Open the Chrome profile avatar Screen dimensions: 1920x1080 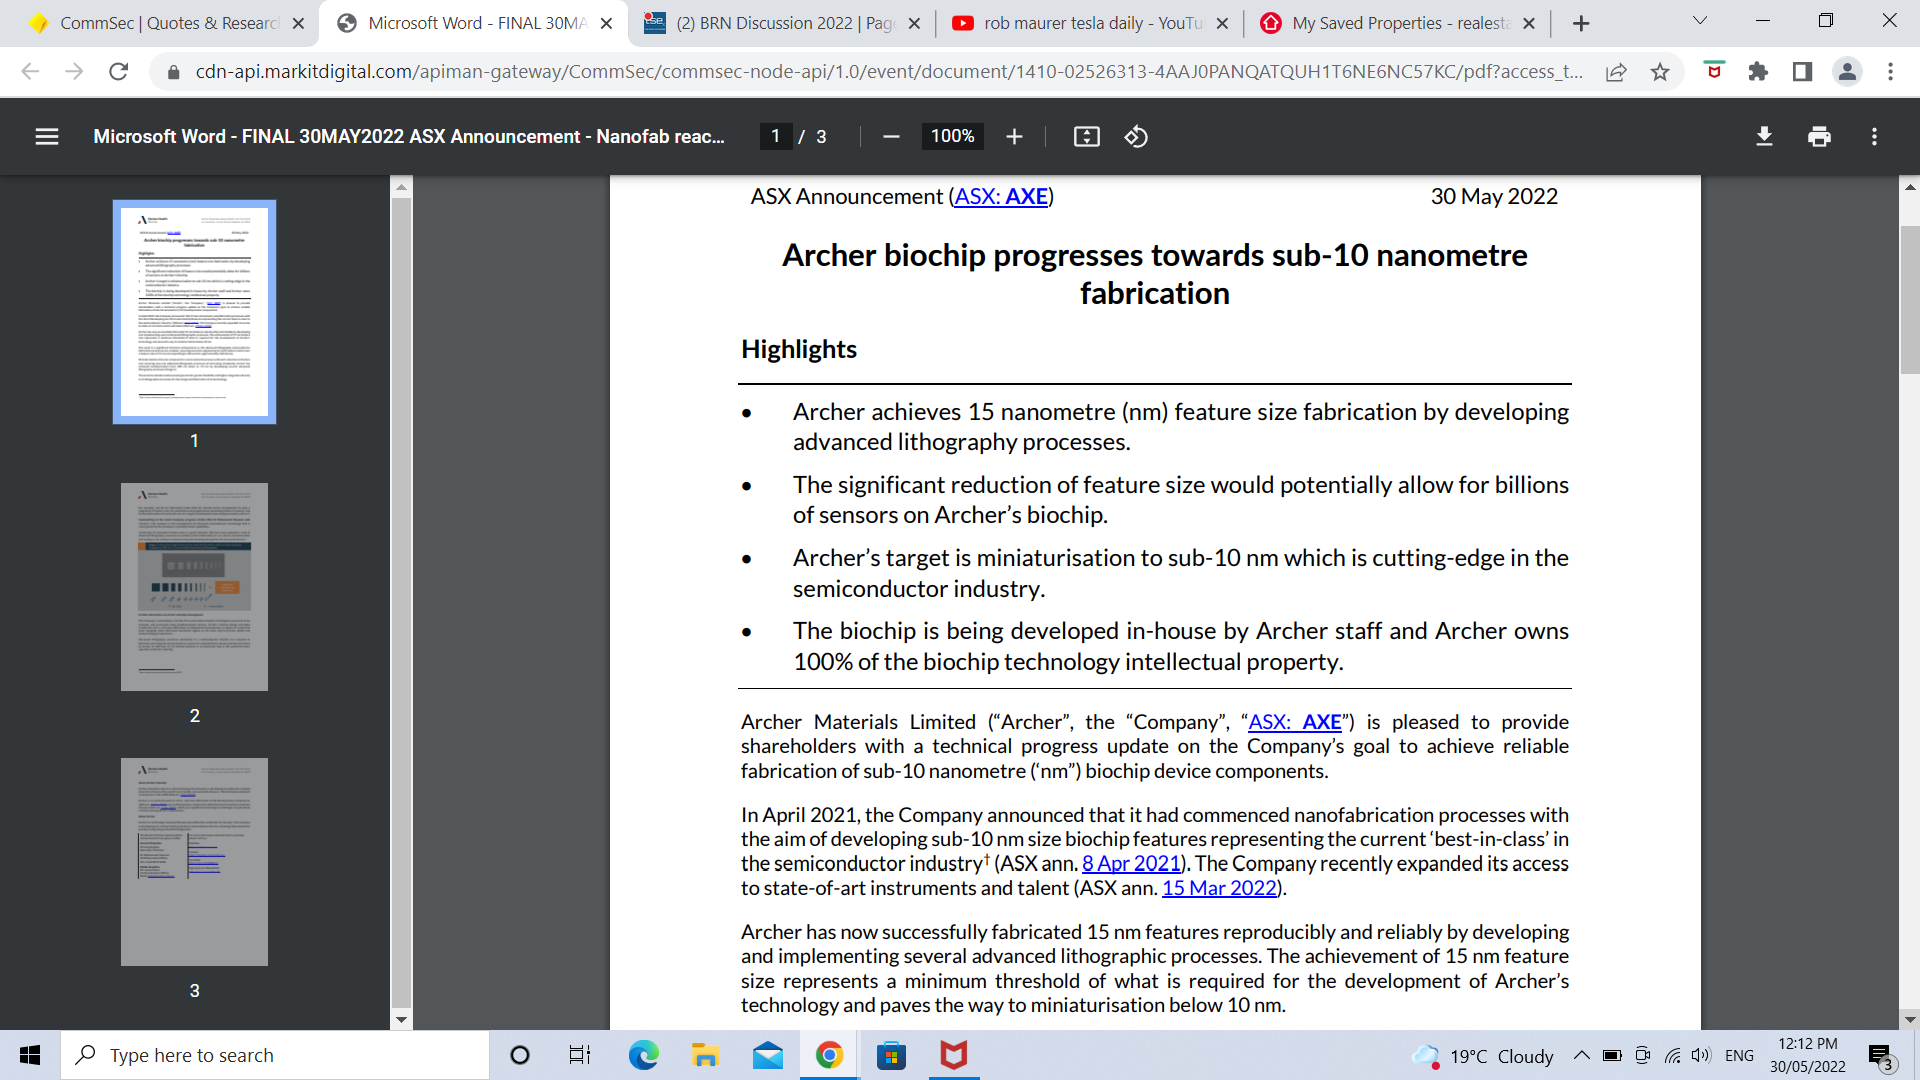click(x=1847, y=71)
